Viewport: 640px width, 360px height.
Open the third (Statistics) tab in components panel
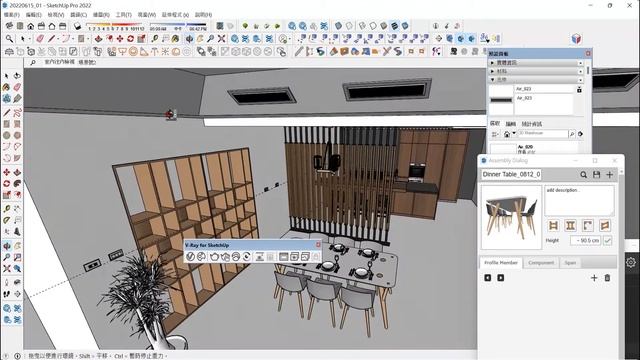coord(531,124)
